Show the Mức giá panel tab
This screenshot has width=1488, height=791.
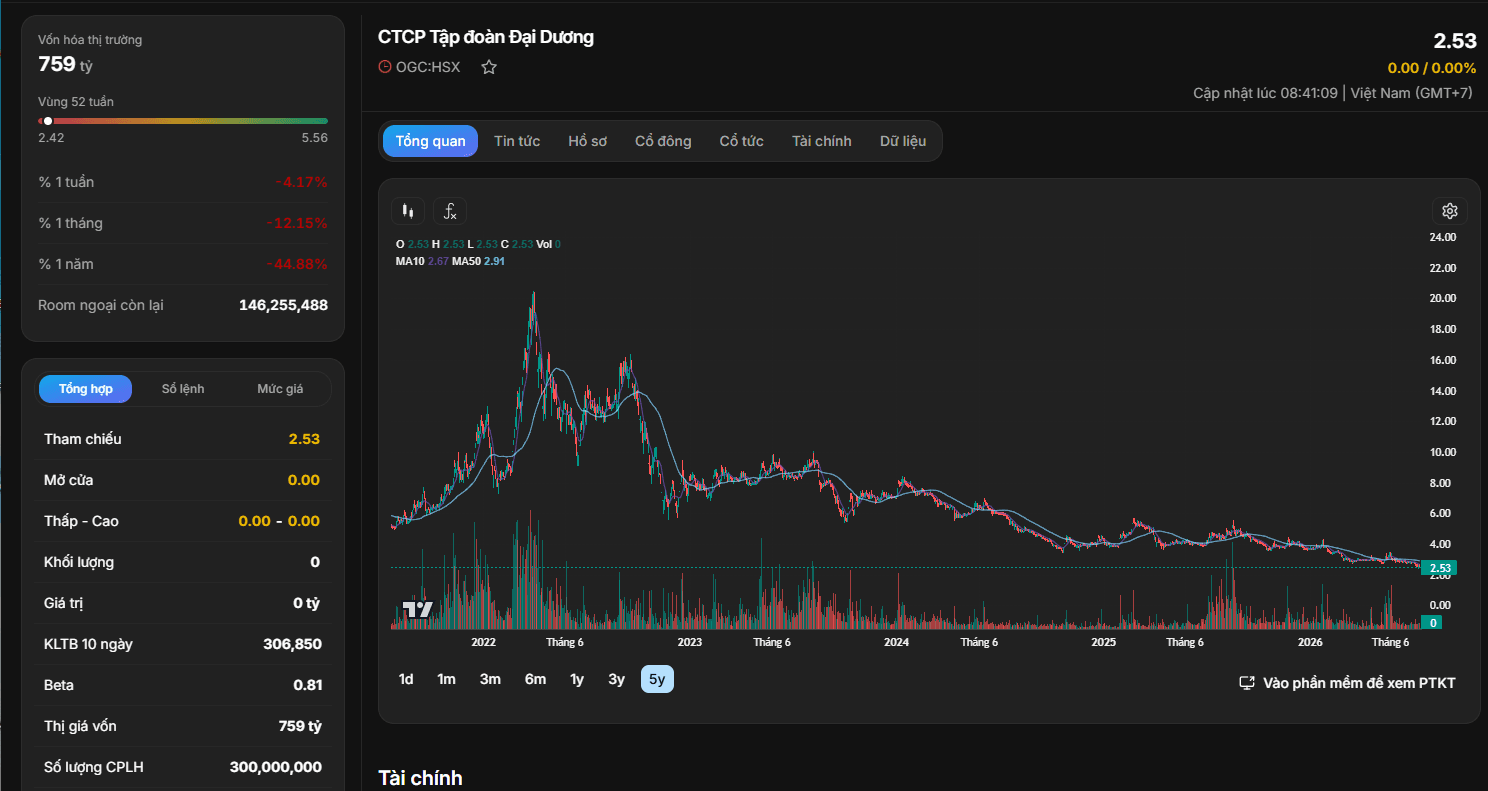(280, 389)
